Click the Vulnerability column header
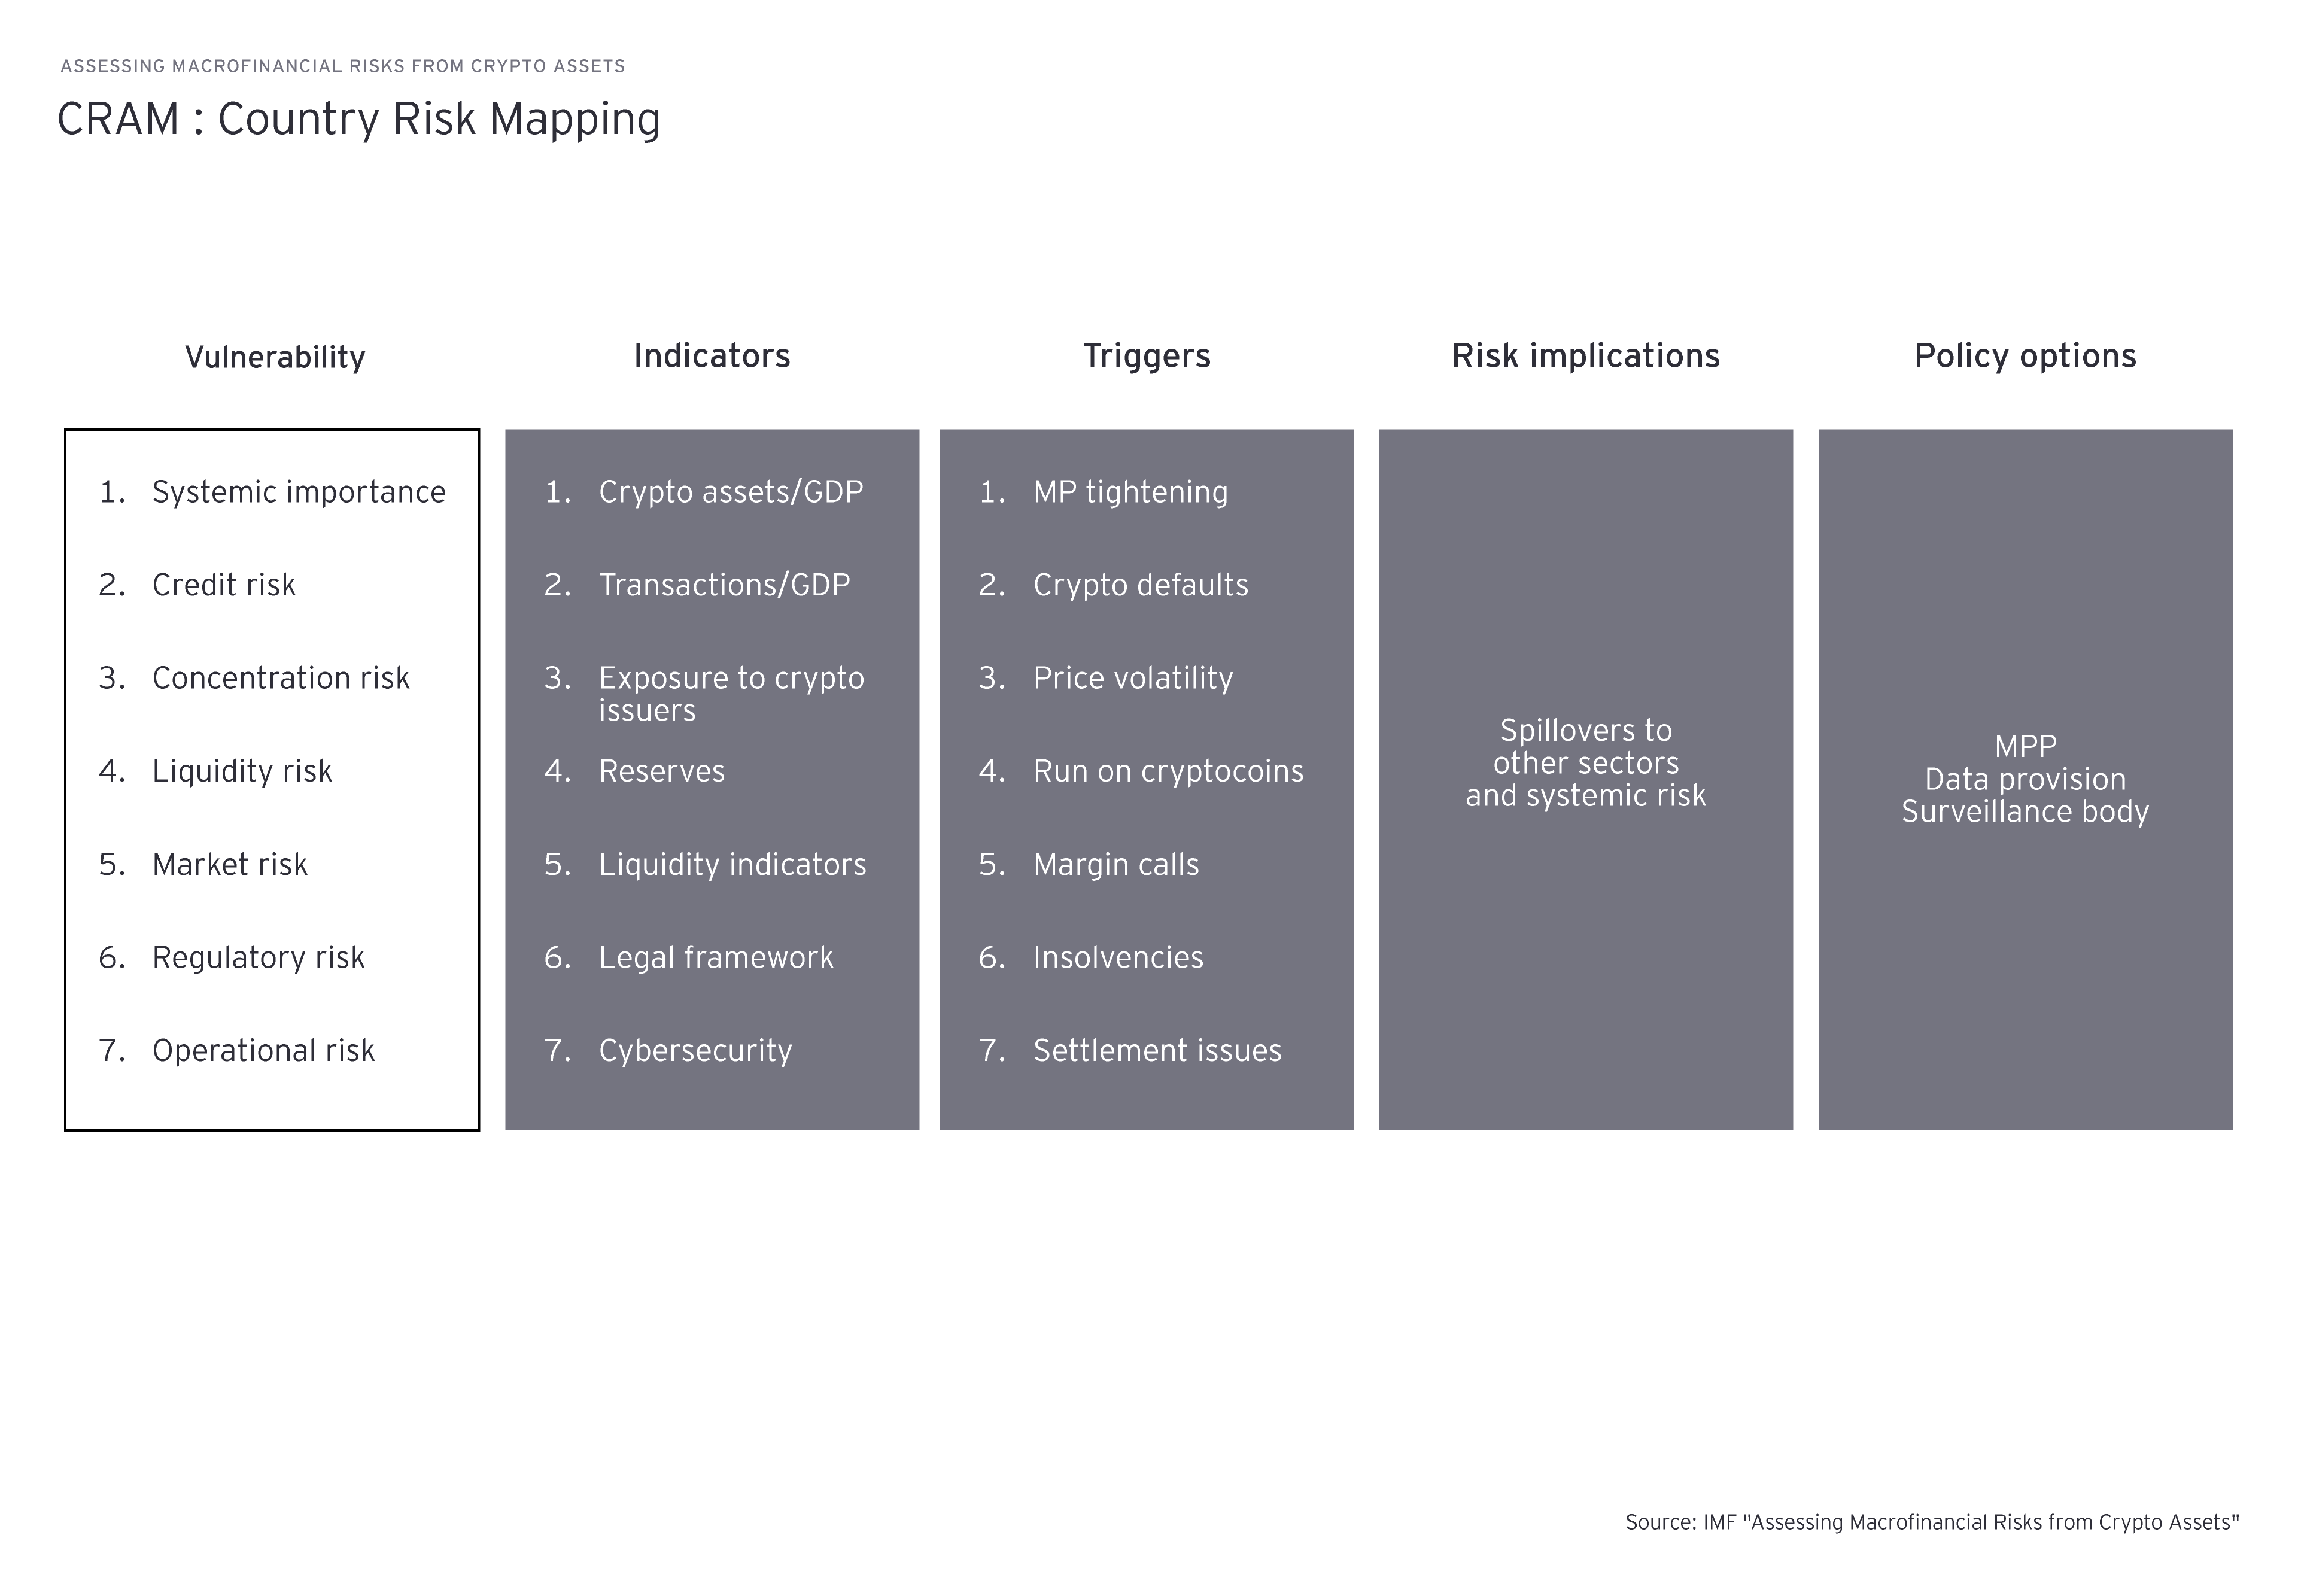Image resolution: width=2298 pixels, height=1596 pixels. tap(275, 357)
